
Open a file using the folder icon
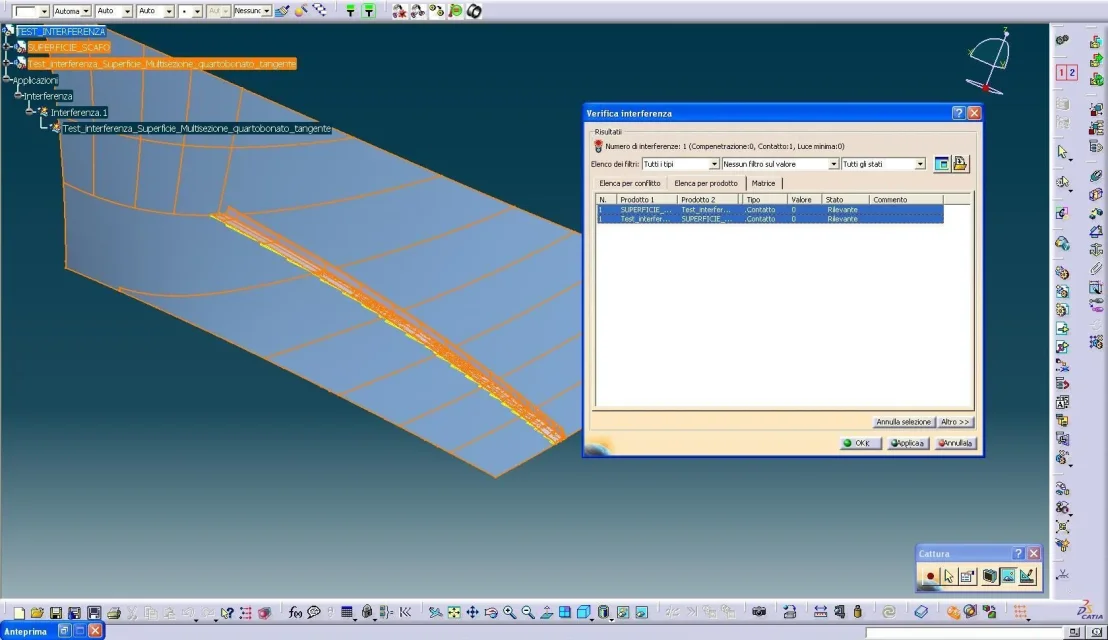pyautogui.click(x=37, y=612)
